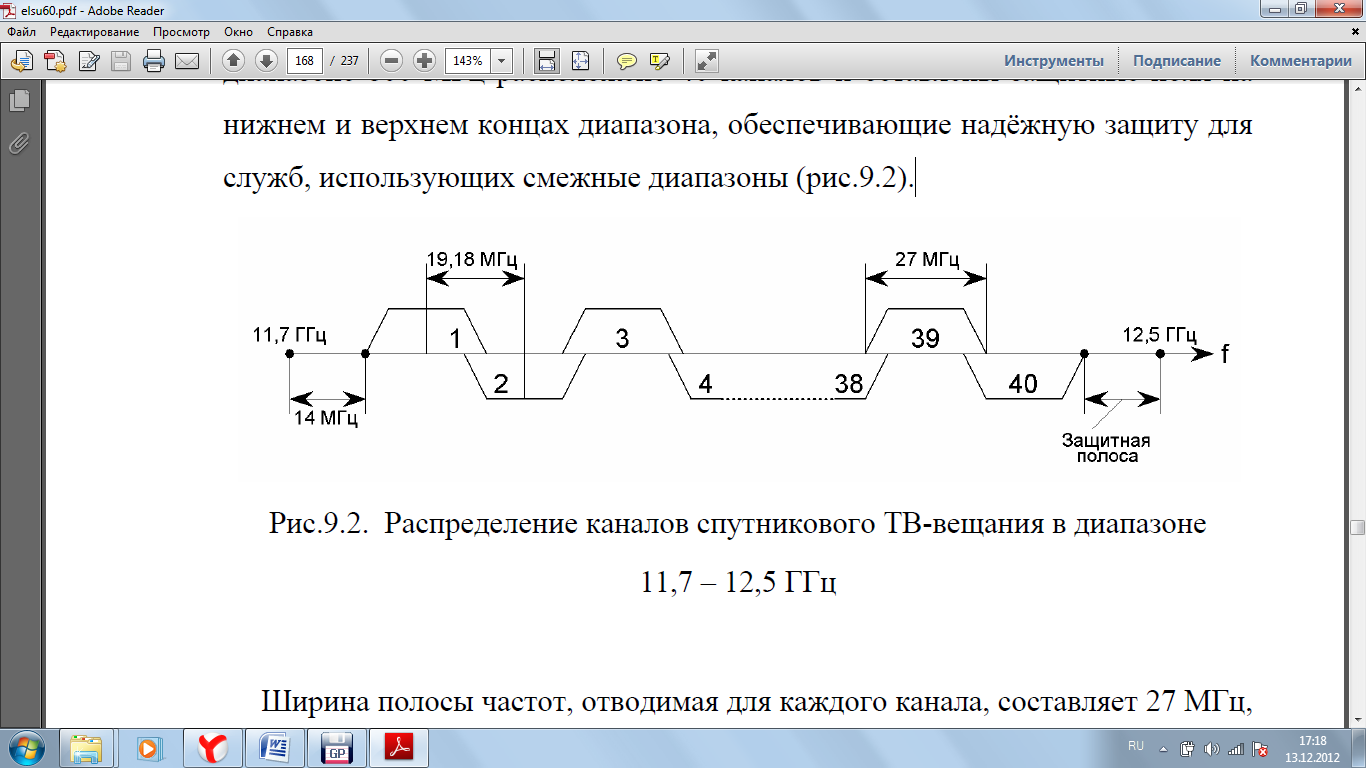Viewport: 1366px width, 768px height.
Task: Click the 11,7 – 12,5 ГГц caption line
Action: (x=738, y=580)
